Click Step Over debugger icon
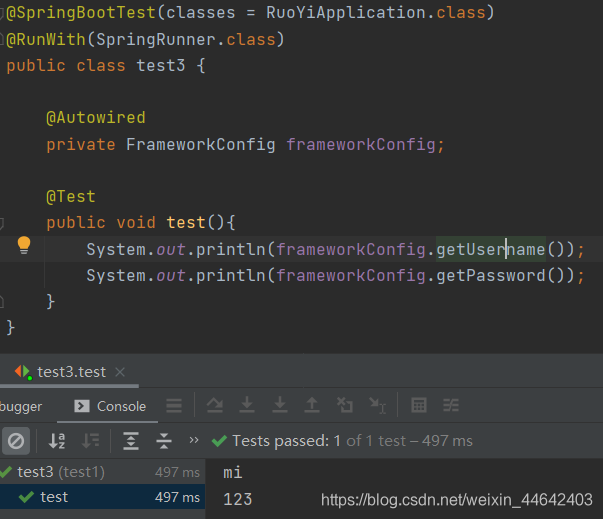The image size is (603, 519). [215, 405]
